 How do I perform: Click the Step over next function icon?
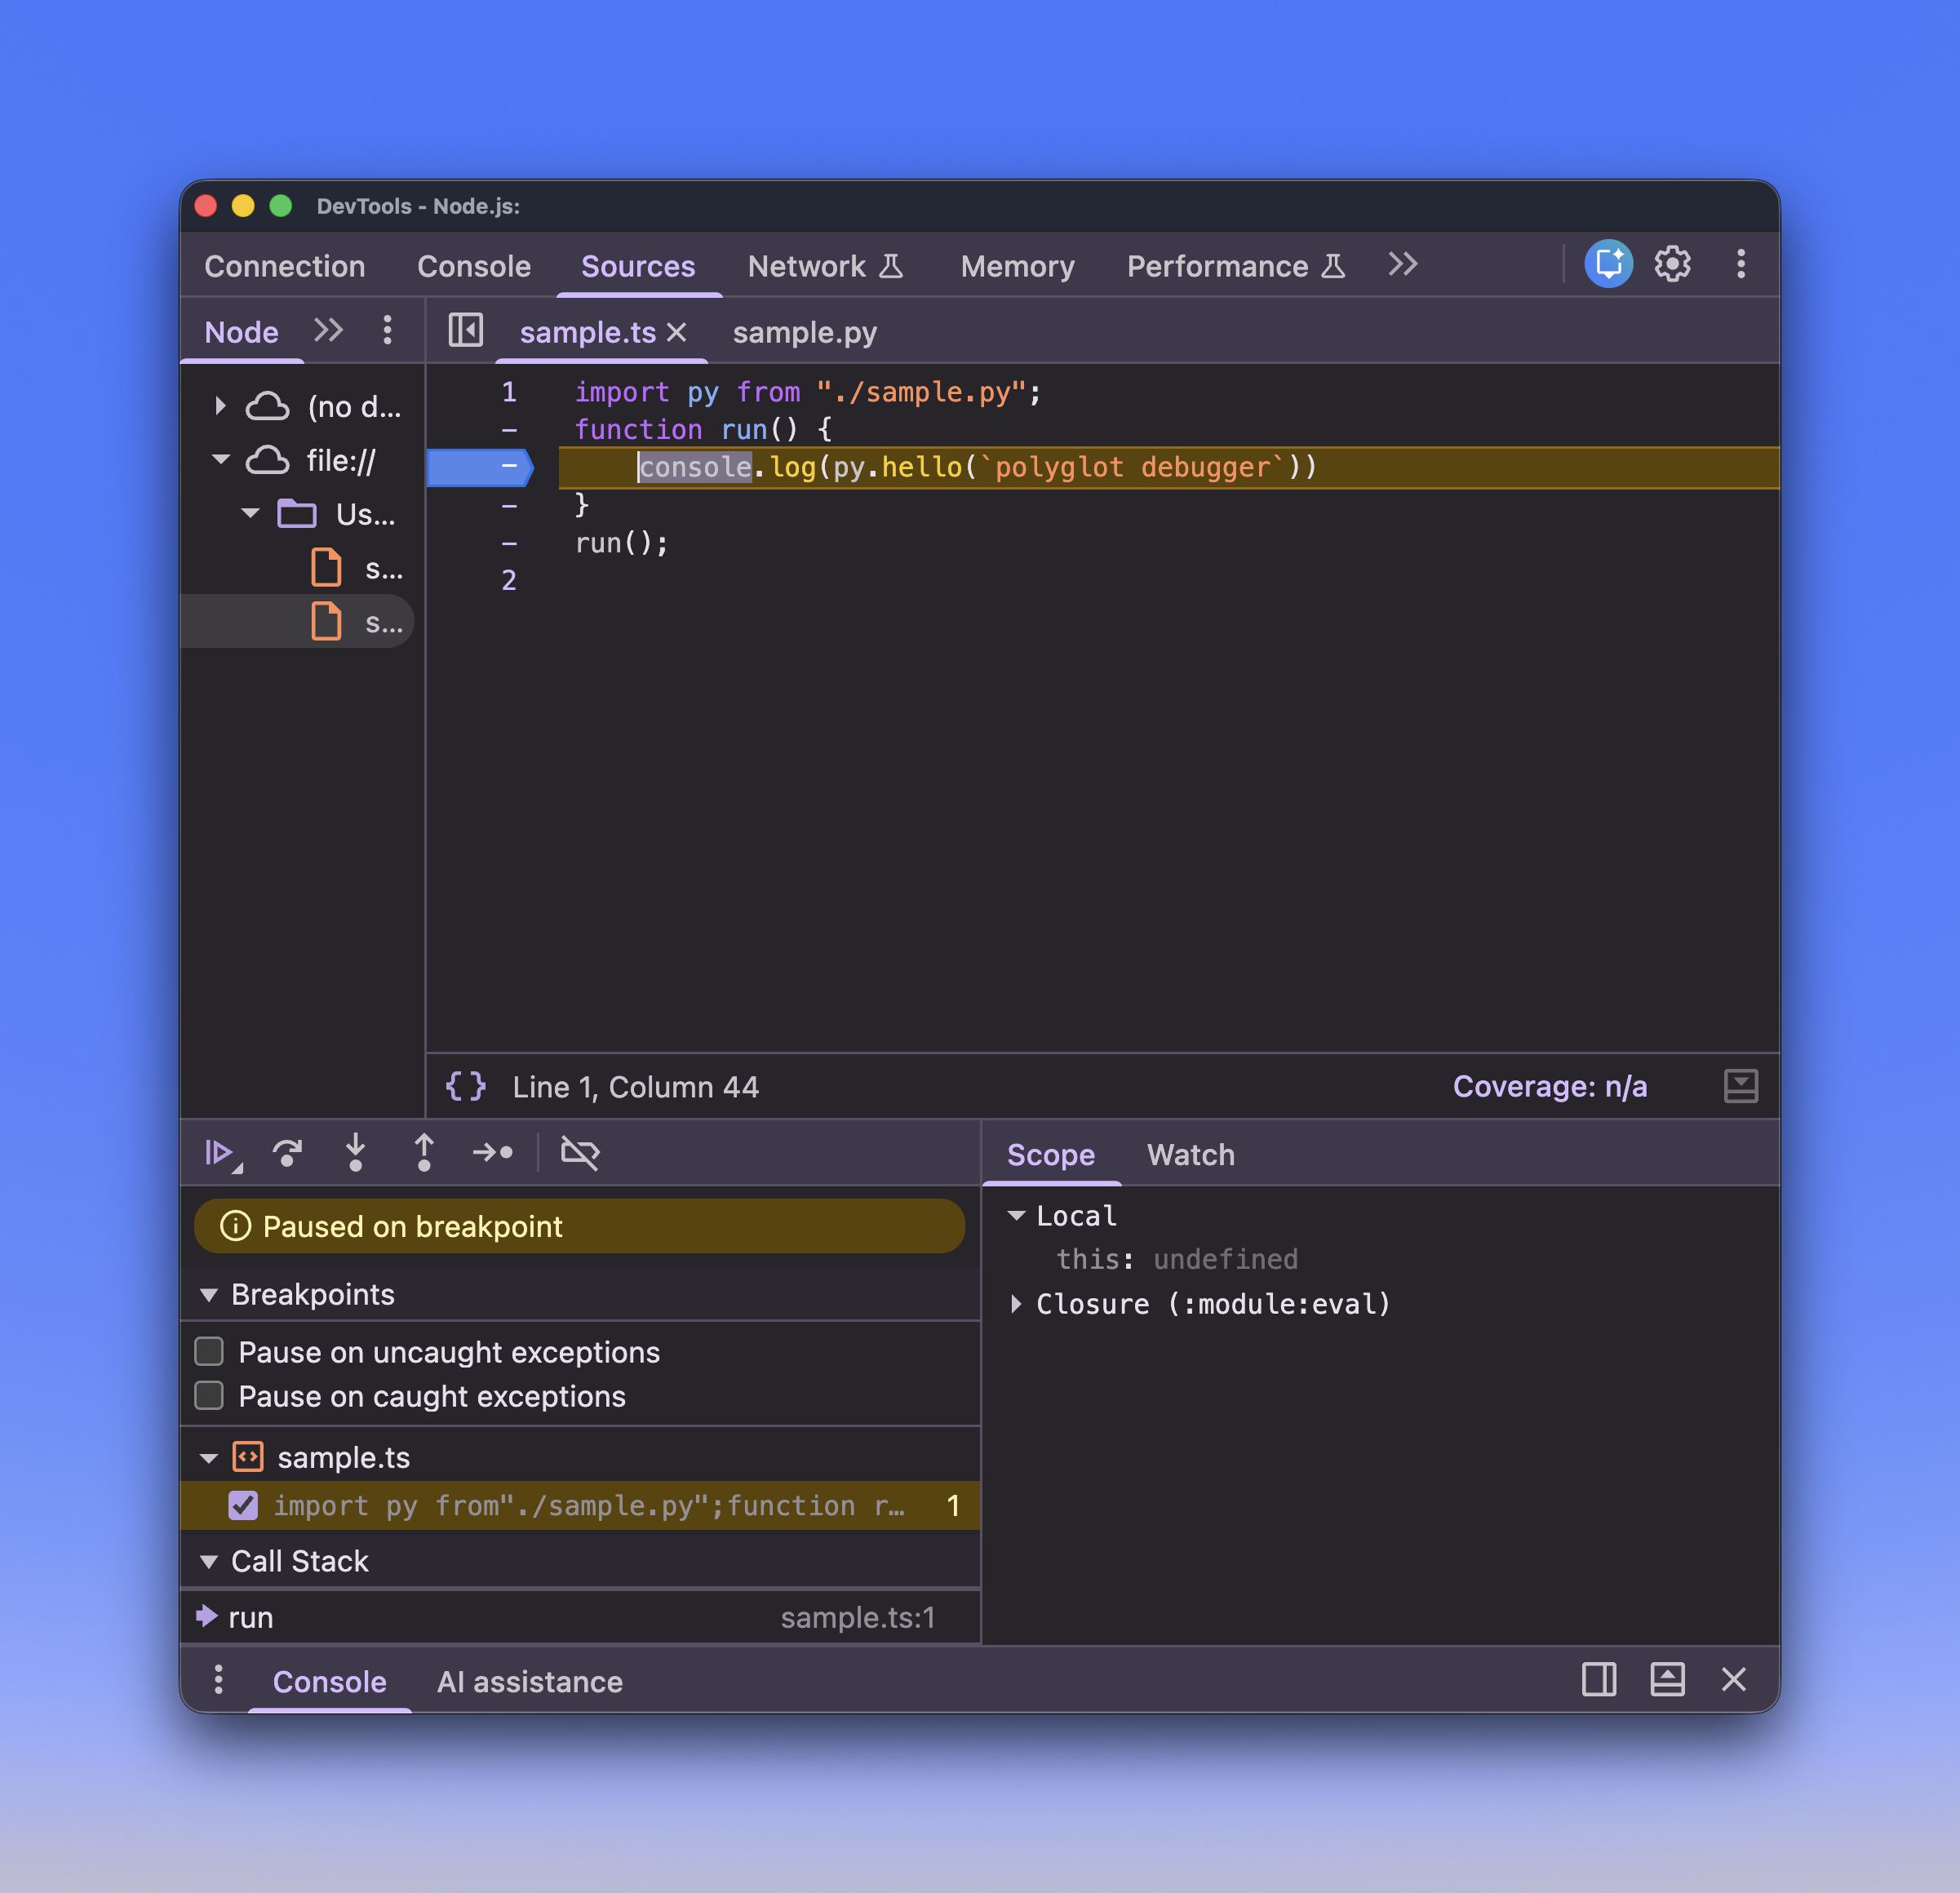(x=288, y=1153)
